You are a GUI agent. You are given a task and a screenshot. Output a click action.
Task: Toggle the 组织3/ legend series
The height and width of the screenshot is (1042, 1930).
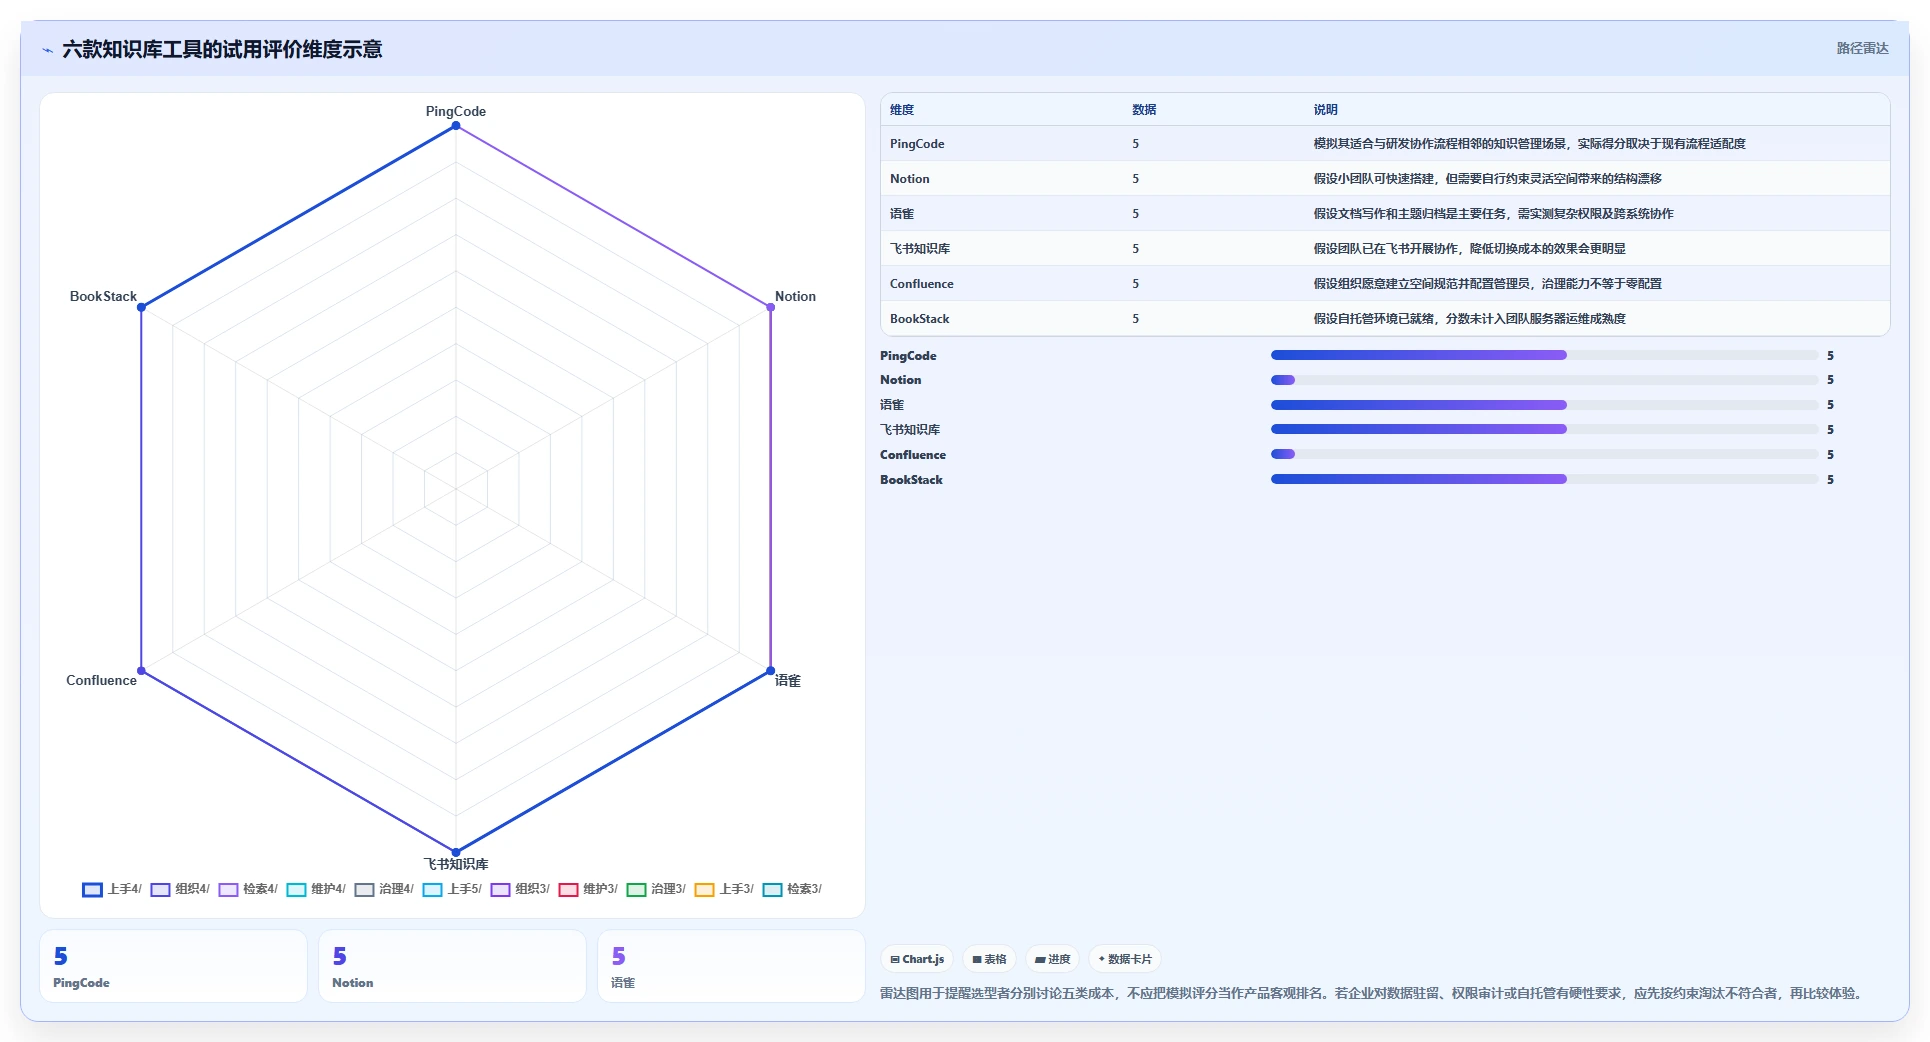coord(520,889)
